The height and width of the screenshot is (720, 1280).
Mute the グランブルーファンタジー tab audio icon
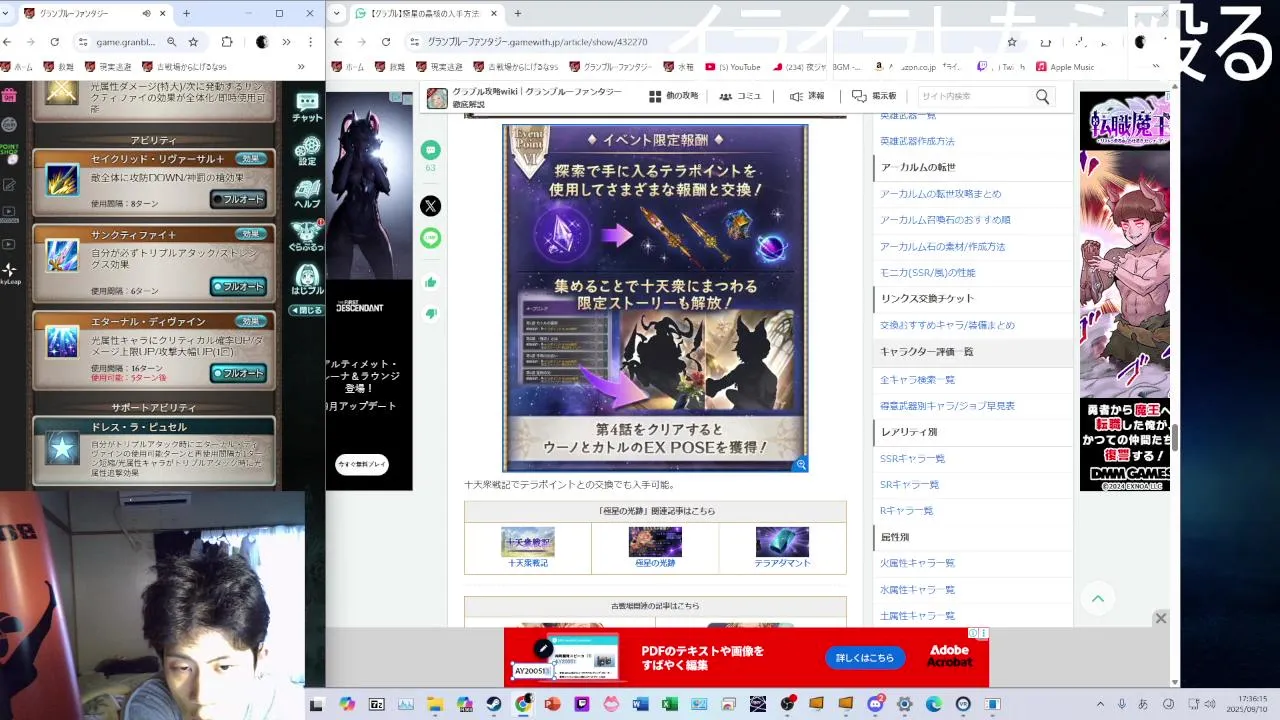pyautogui.click(x=146, y=13)
